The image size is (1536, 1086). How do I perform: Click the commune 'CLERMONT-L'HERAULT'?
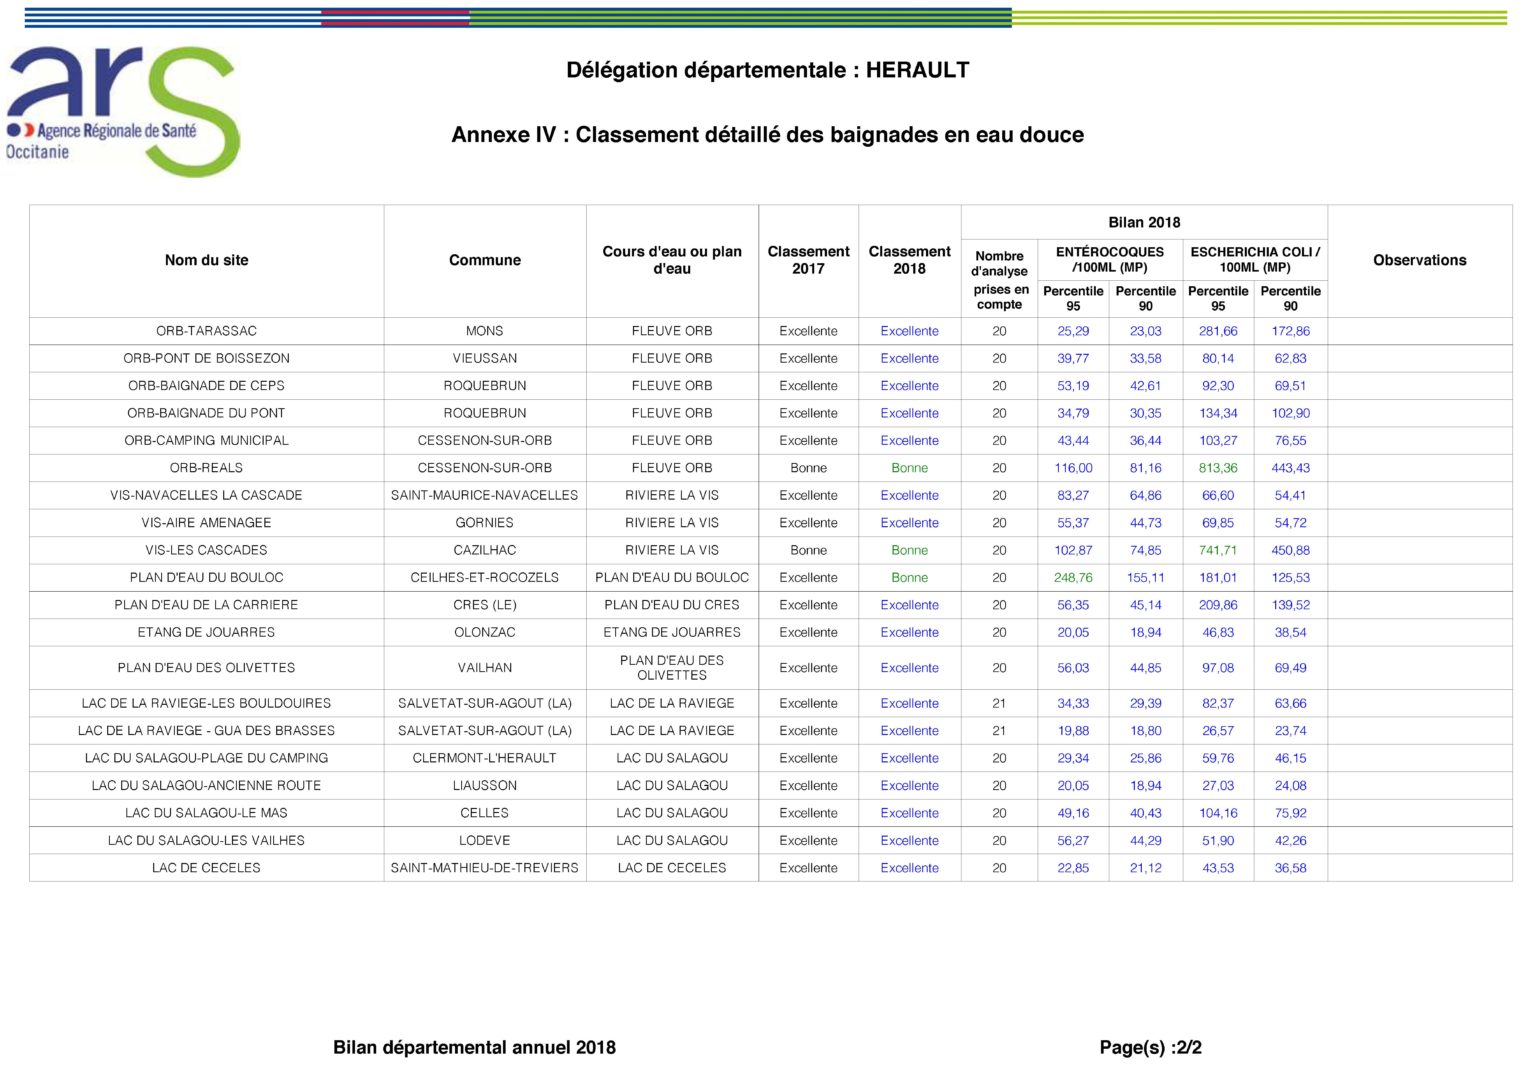pos(485,758)
